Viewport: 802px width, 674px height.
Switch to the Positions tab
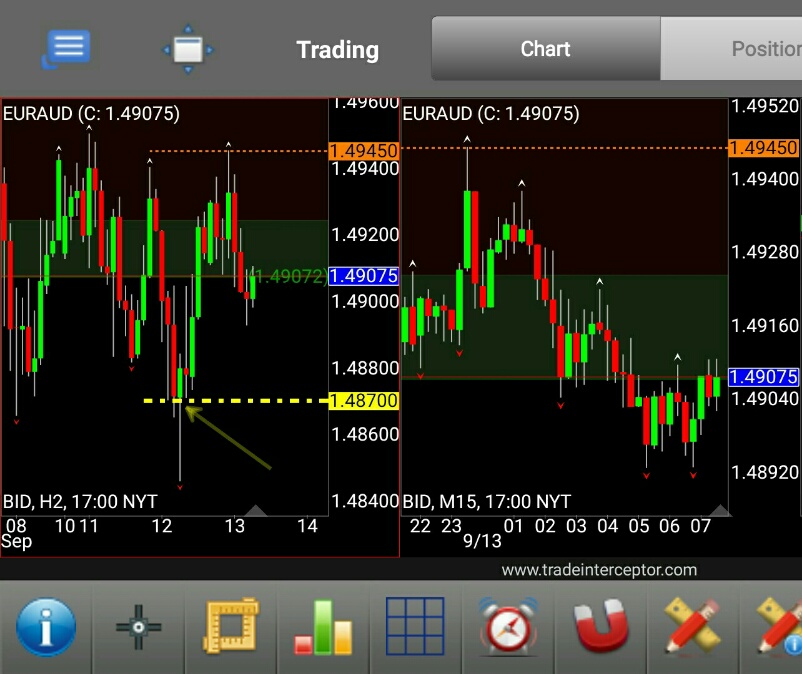[x=731, y=49]
